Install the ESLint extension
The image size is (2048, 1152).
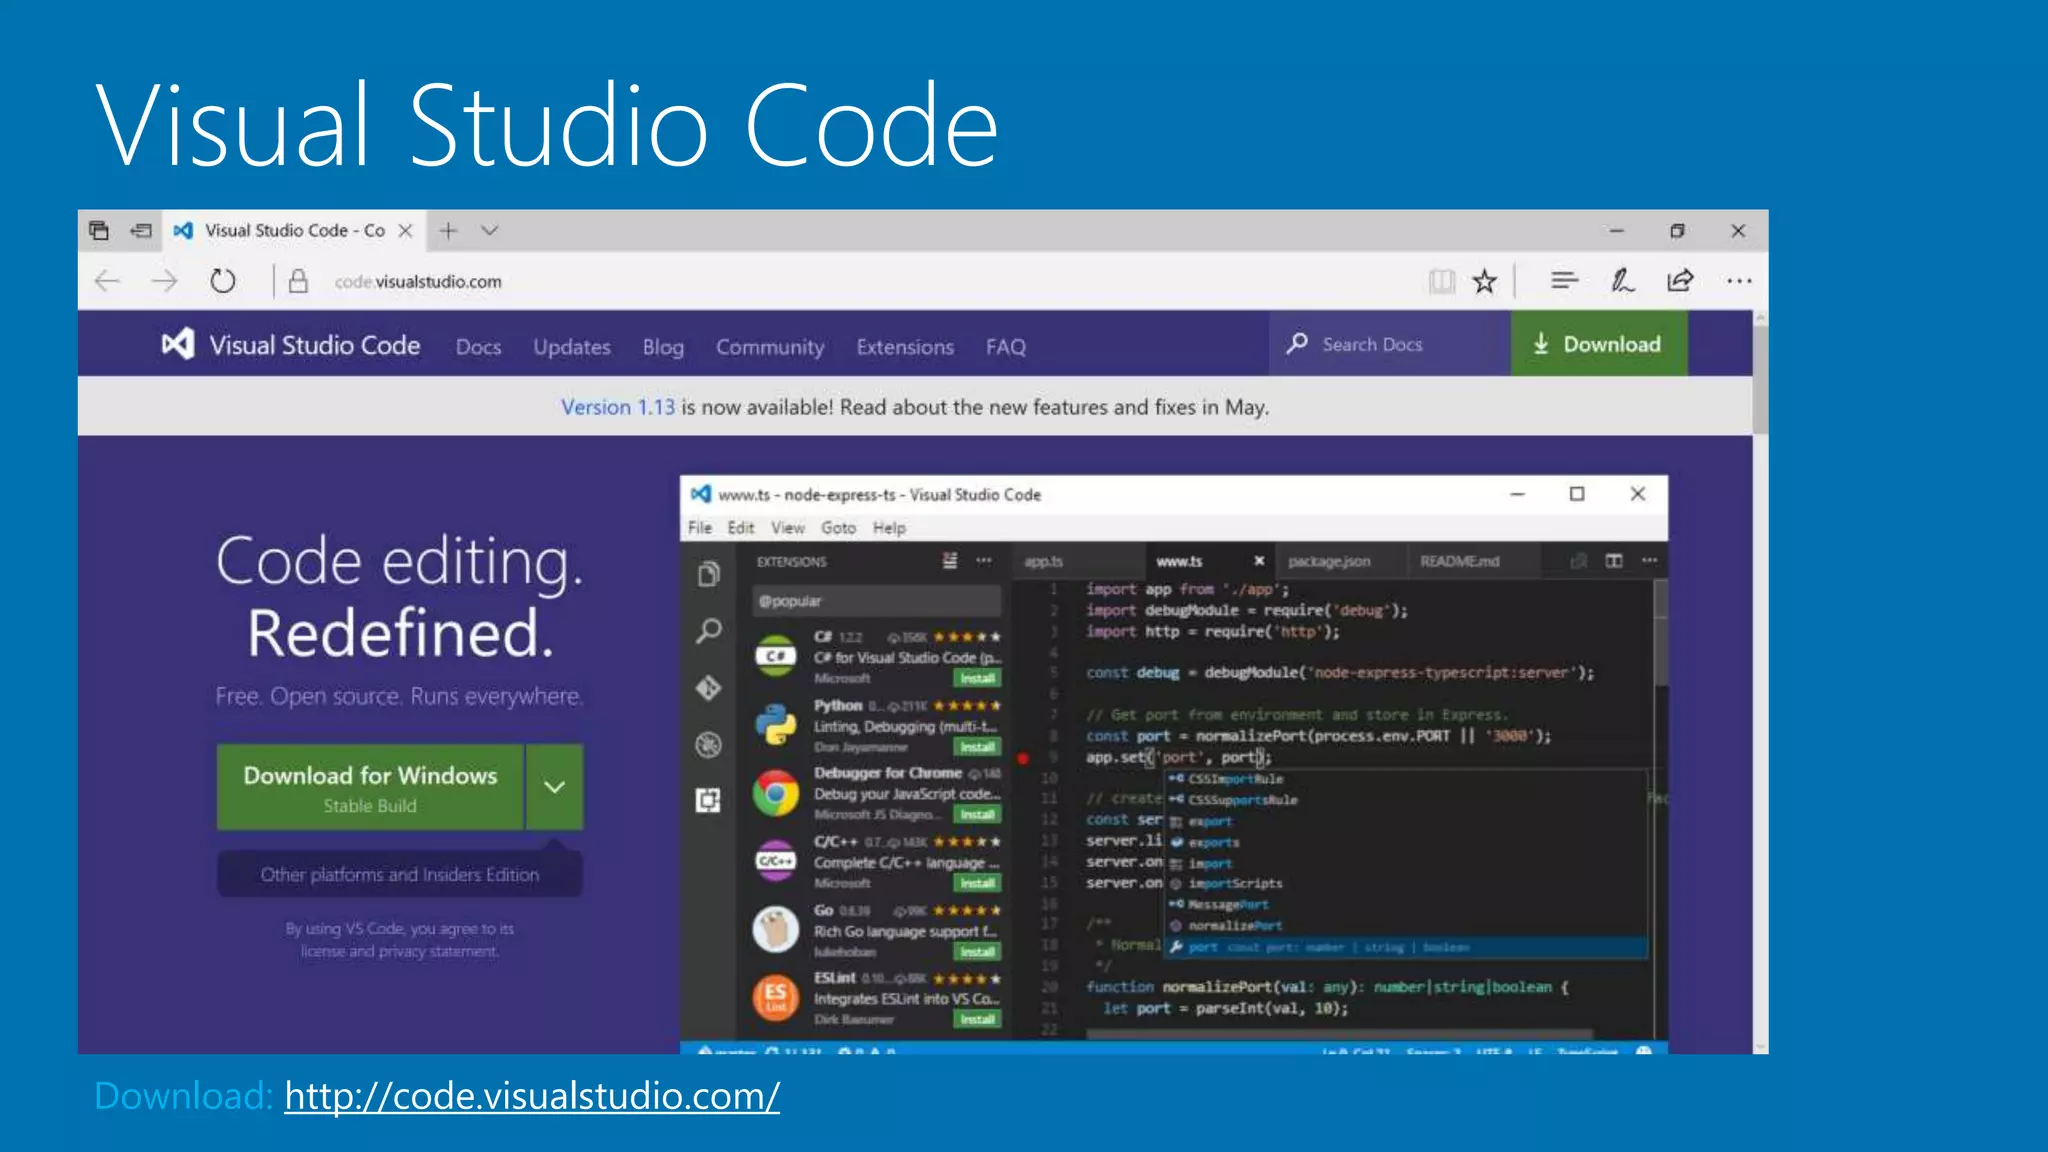click(978, 1020)
